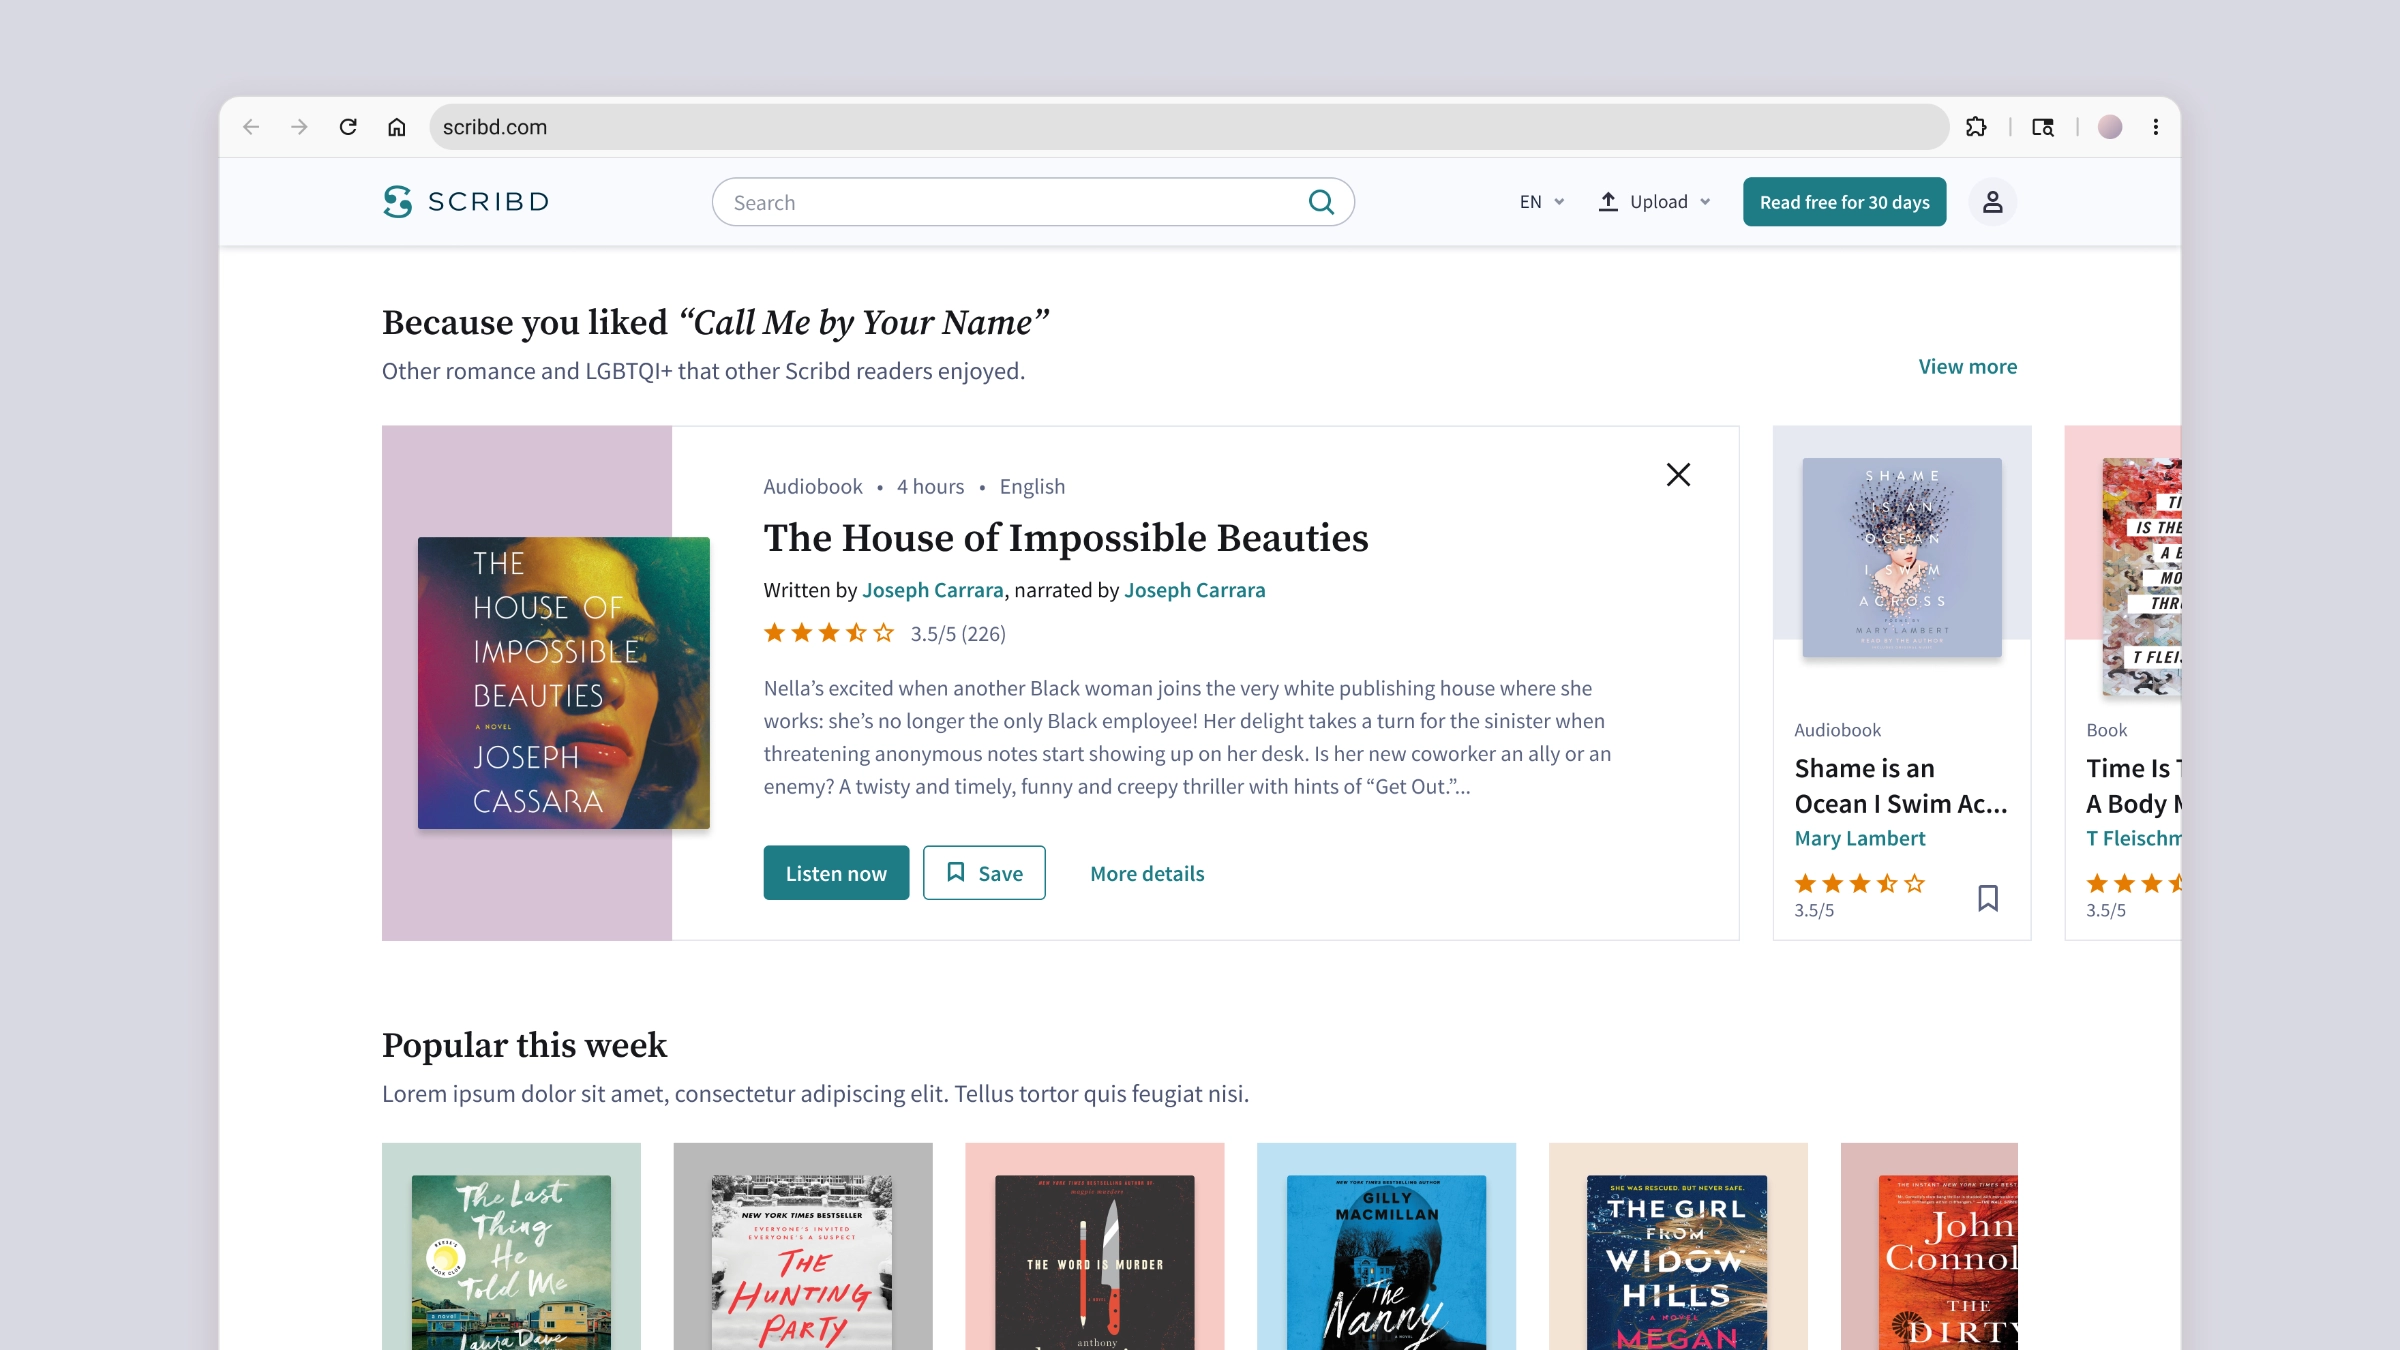This screenshot has width=2400, height=1350.
Task: Go forward with the browser forward arrow
Action: click(299, 127)
